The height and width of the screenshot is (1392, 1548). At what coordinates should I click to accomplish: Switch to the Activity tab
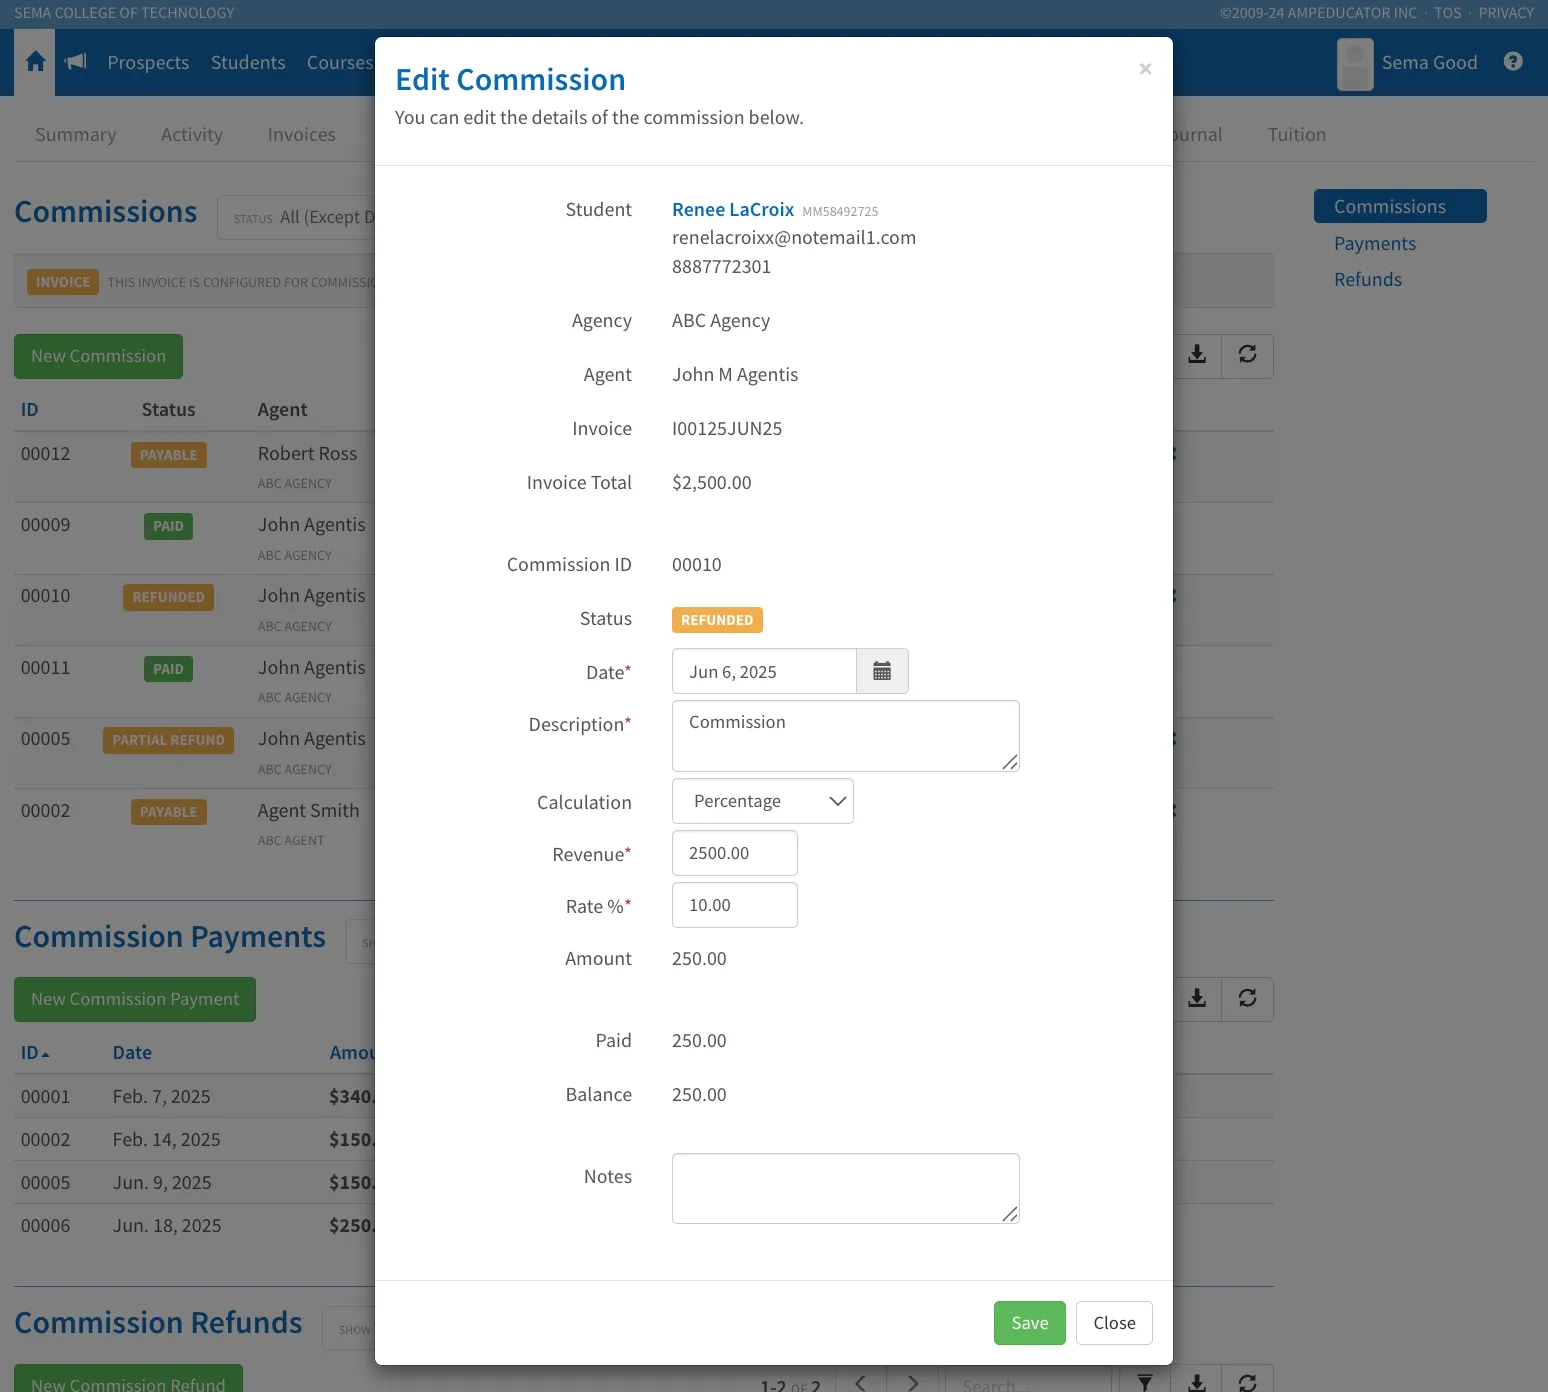point(192,135)
